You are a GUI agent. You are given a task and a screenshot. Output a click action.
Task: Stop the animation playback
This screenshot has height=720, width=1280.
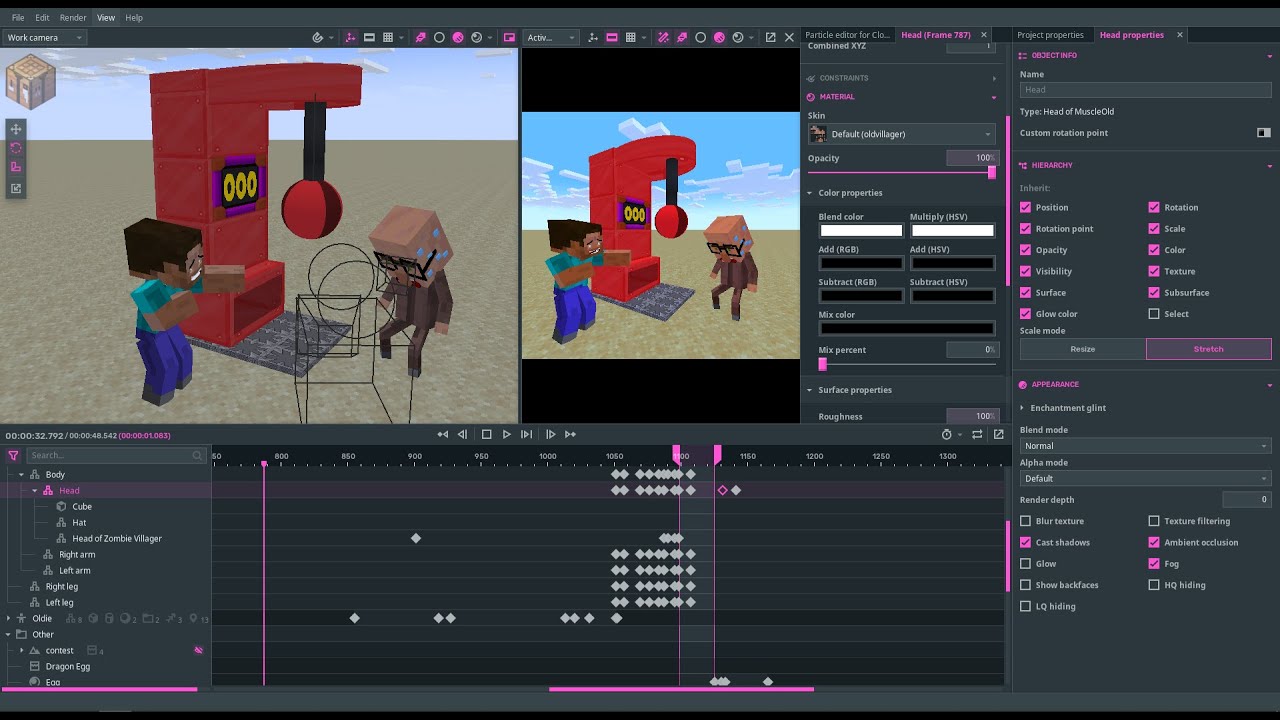[487, 434]
